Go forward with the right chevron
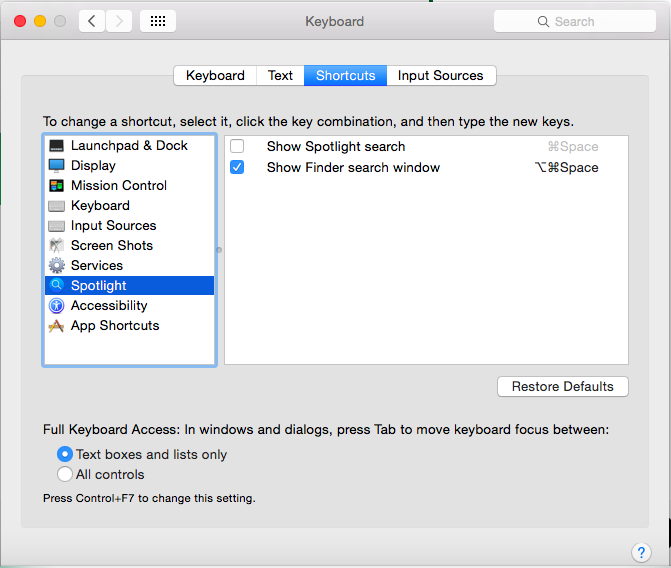671x568 pixels. [119, 21]
